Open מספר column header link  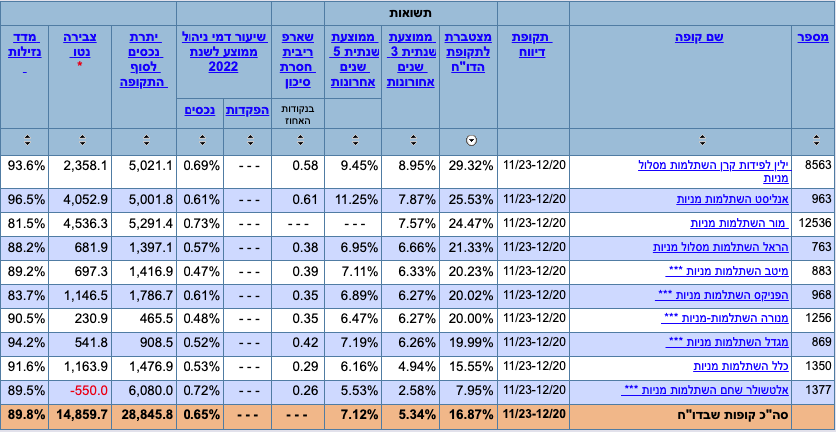click(x=813, y=38)
